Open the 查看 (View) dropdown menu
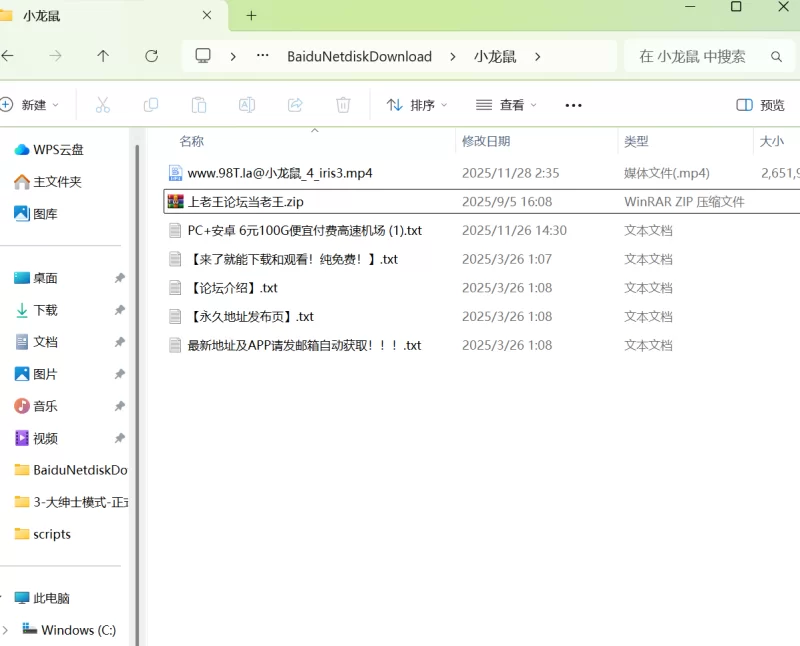Viewport: 800px width, 646px height. click(506, 105)
